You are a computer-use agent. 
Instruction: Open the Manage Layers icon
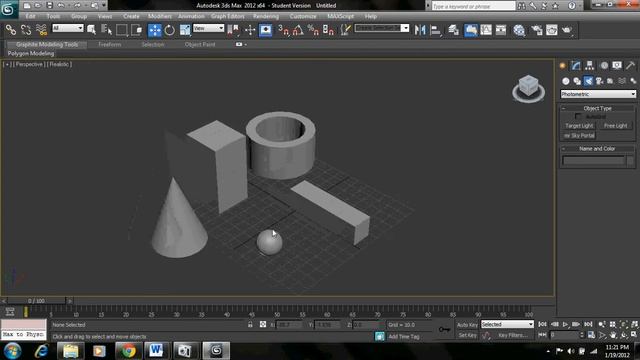coord(453,30)
